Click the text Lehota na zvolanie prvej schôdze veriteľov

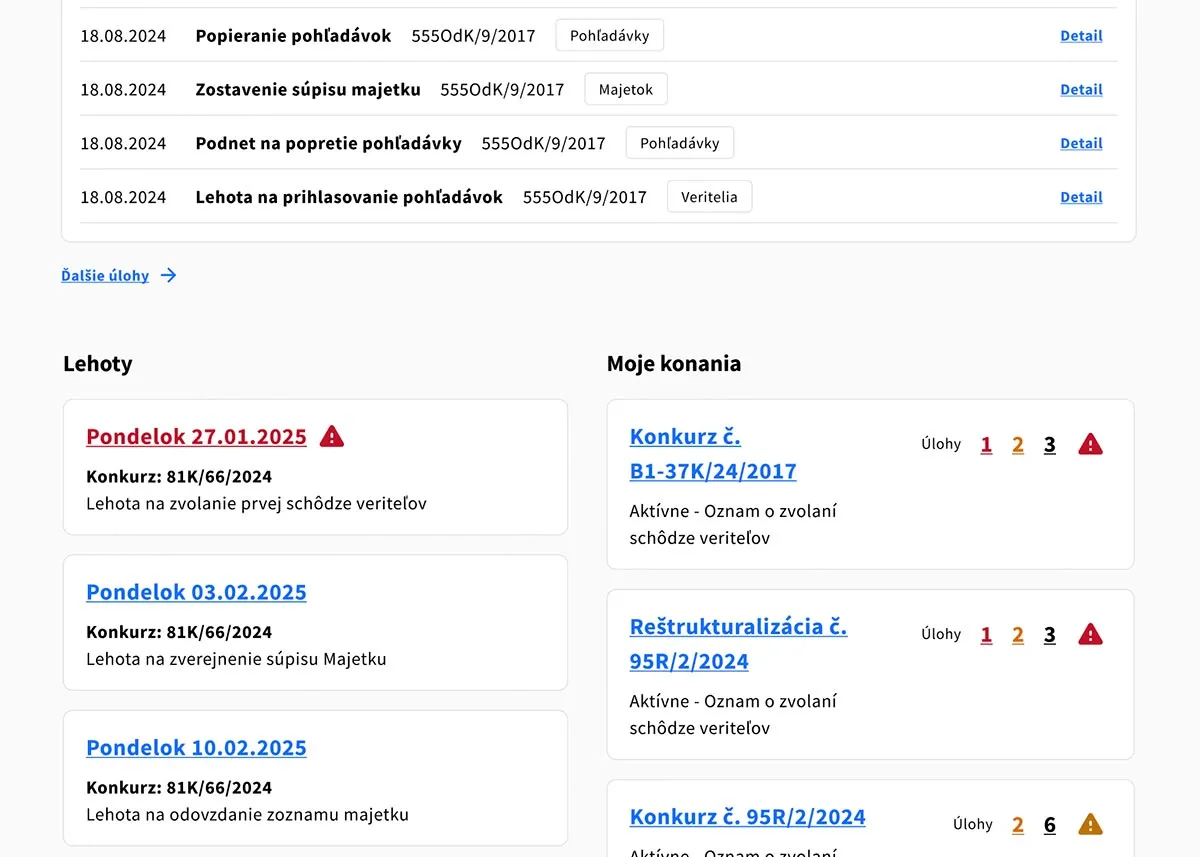pyautogui.click(x=256, y=503)
